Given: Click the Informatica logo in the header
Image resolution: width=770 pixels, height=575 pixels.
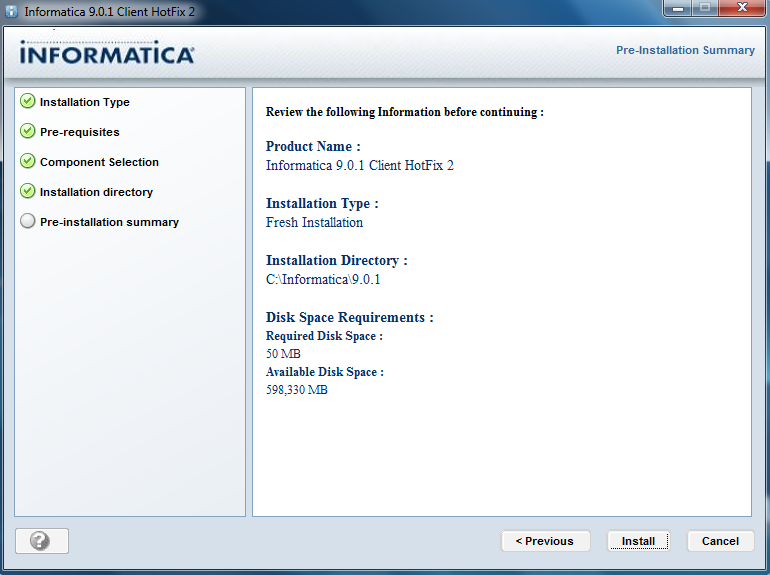Looking at the screenshot, I should coord(106,54).
